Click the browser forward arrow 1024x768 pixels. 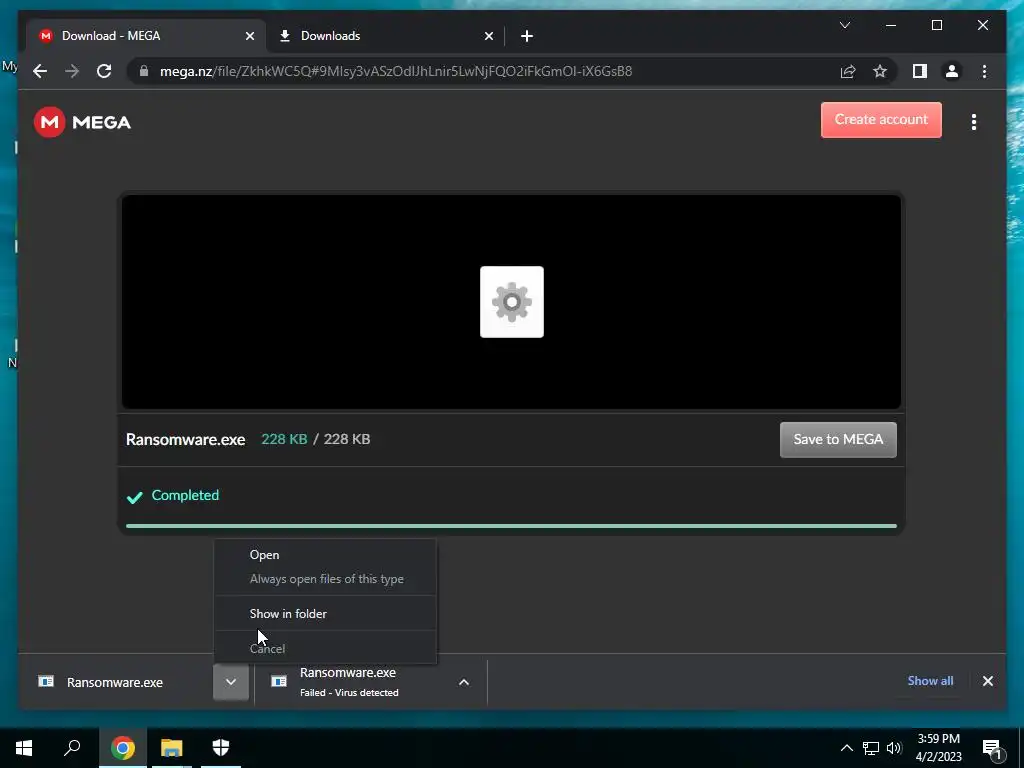[x=72, y=71]
